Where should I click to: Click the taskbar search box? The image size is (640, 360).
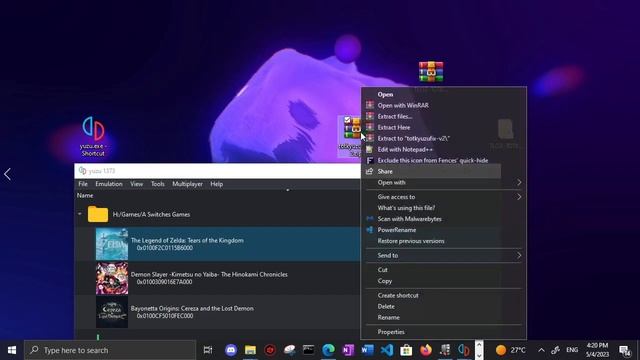tap(110, 350)
